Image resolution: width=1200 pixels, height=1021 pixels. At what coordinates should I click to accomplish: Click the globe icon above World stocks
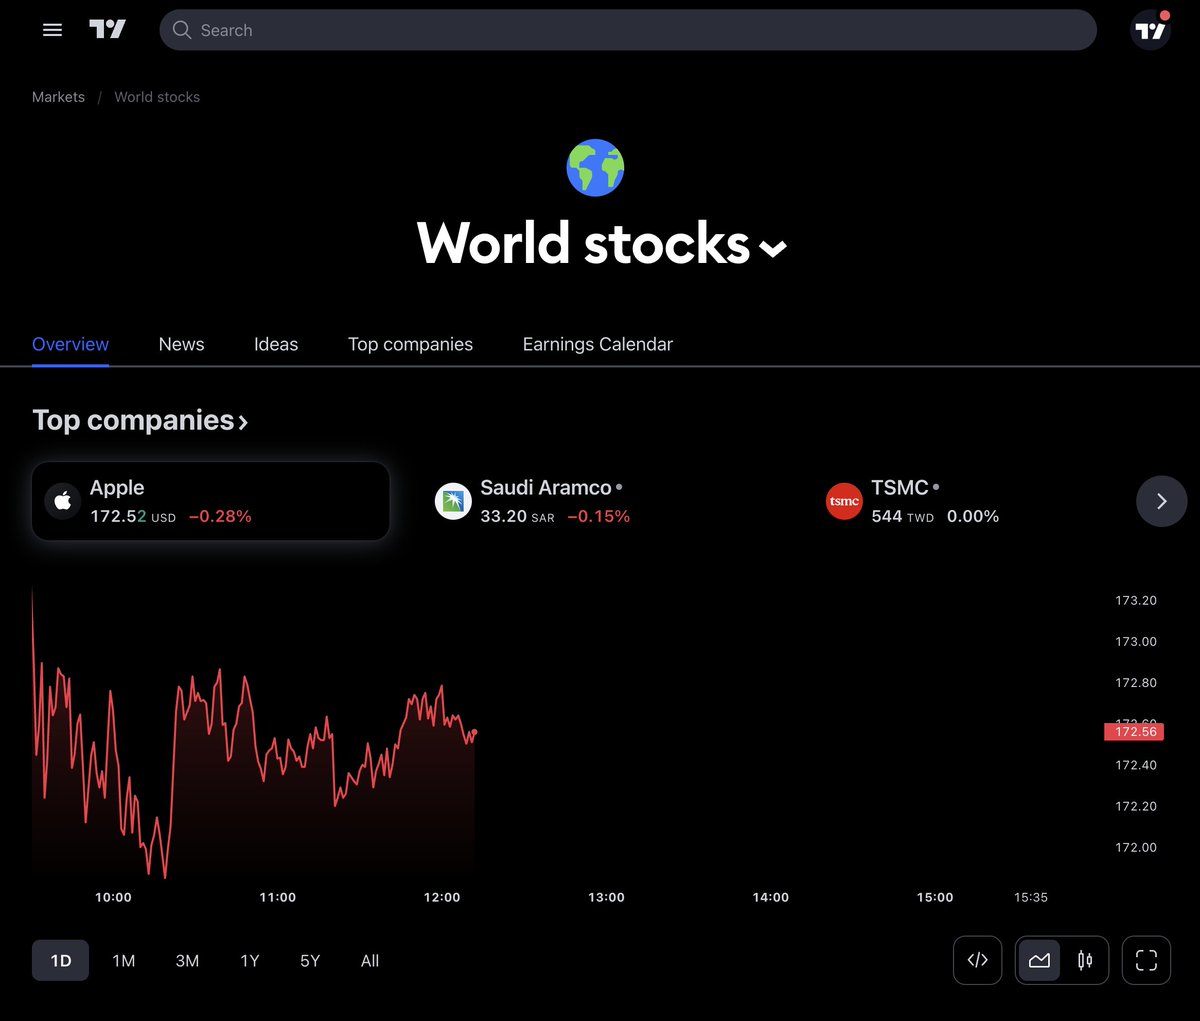point(595,167)
